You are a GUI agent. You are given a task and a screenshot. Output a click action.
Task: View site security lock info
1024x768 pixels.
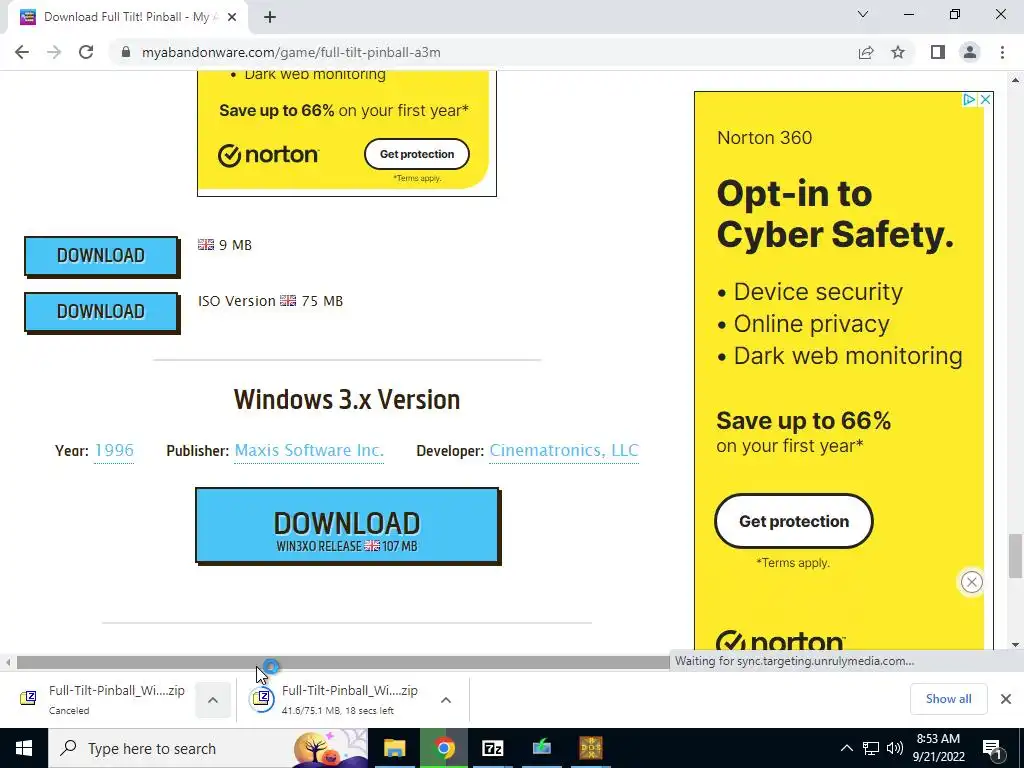point(126,52)
